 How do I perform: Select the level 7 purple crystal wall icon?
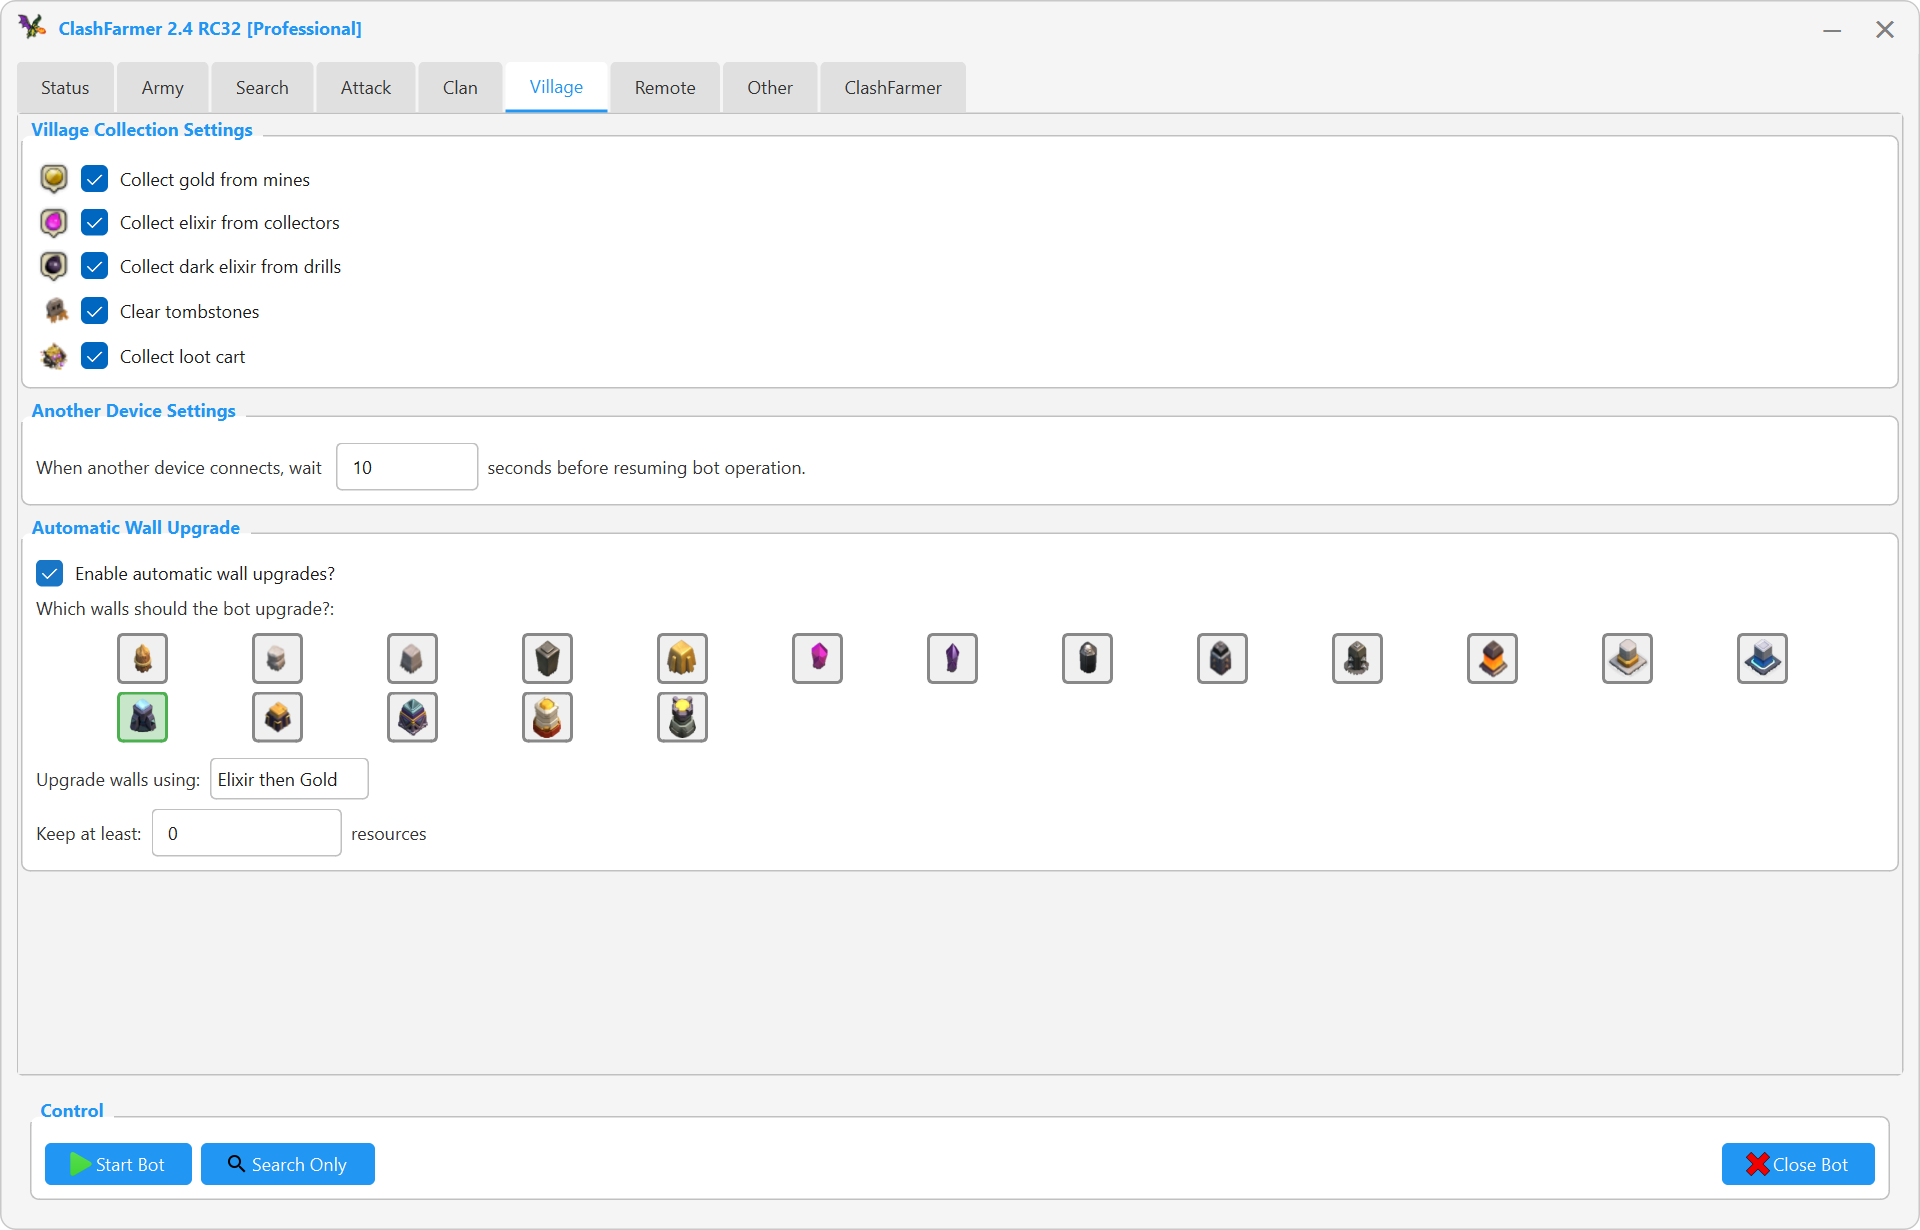[952, 659]
